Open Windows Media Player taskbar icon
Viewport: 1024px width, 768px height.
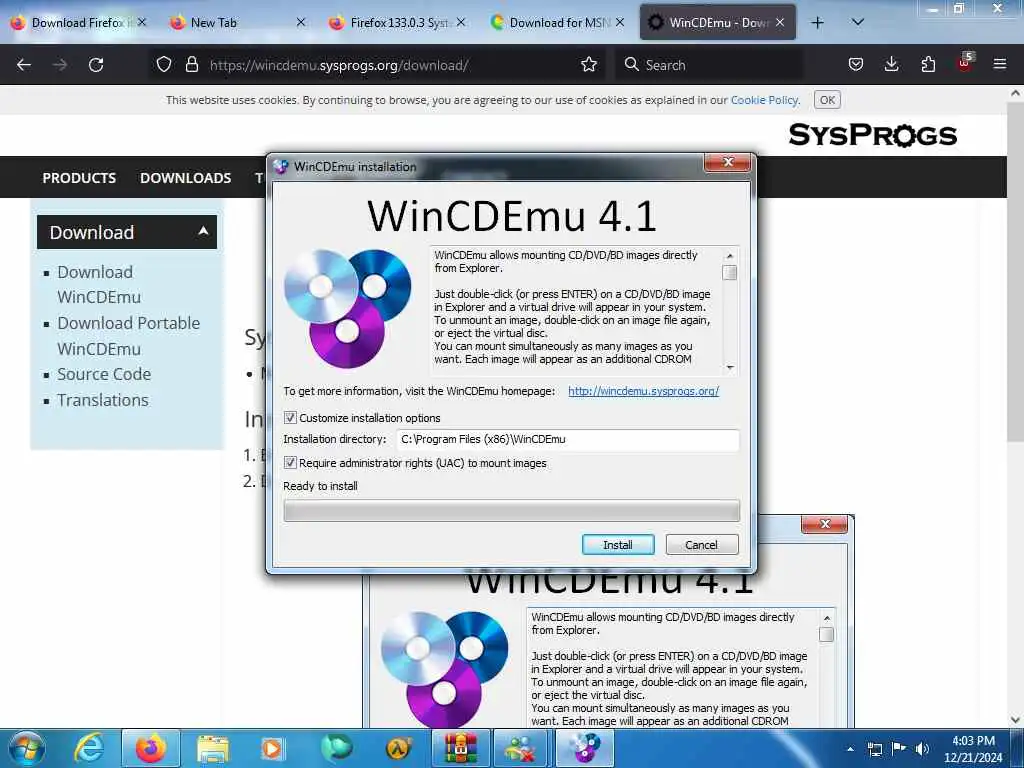(272, 748)
